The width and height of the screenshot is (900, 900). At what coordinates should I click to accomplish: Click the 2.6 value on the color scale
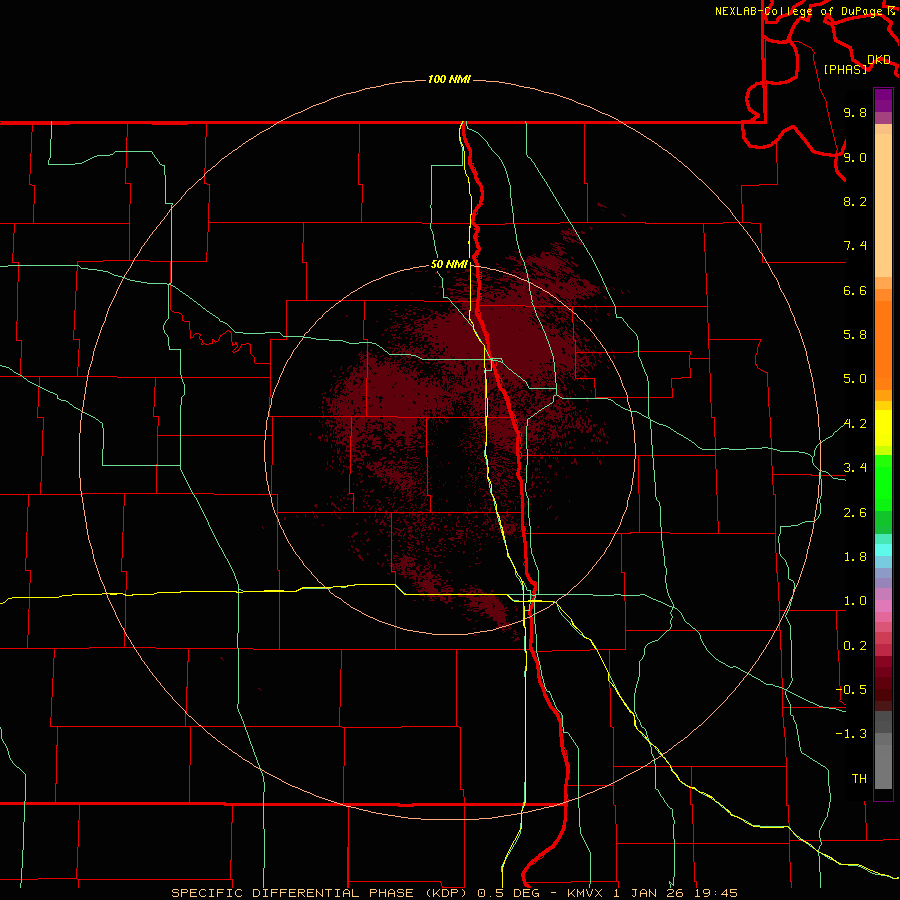point(855,513)
